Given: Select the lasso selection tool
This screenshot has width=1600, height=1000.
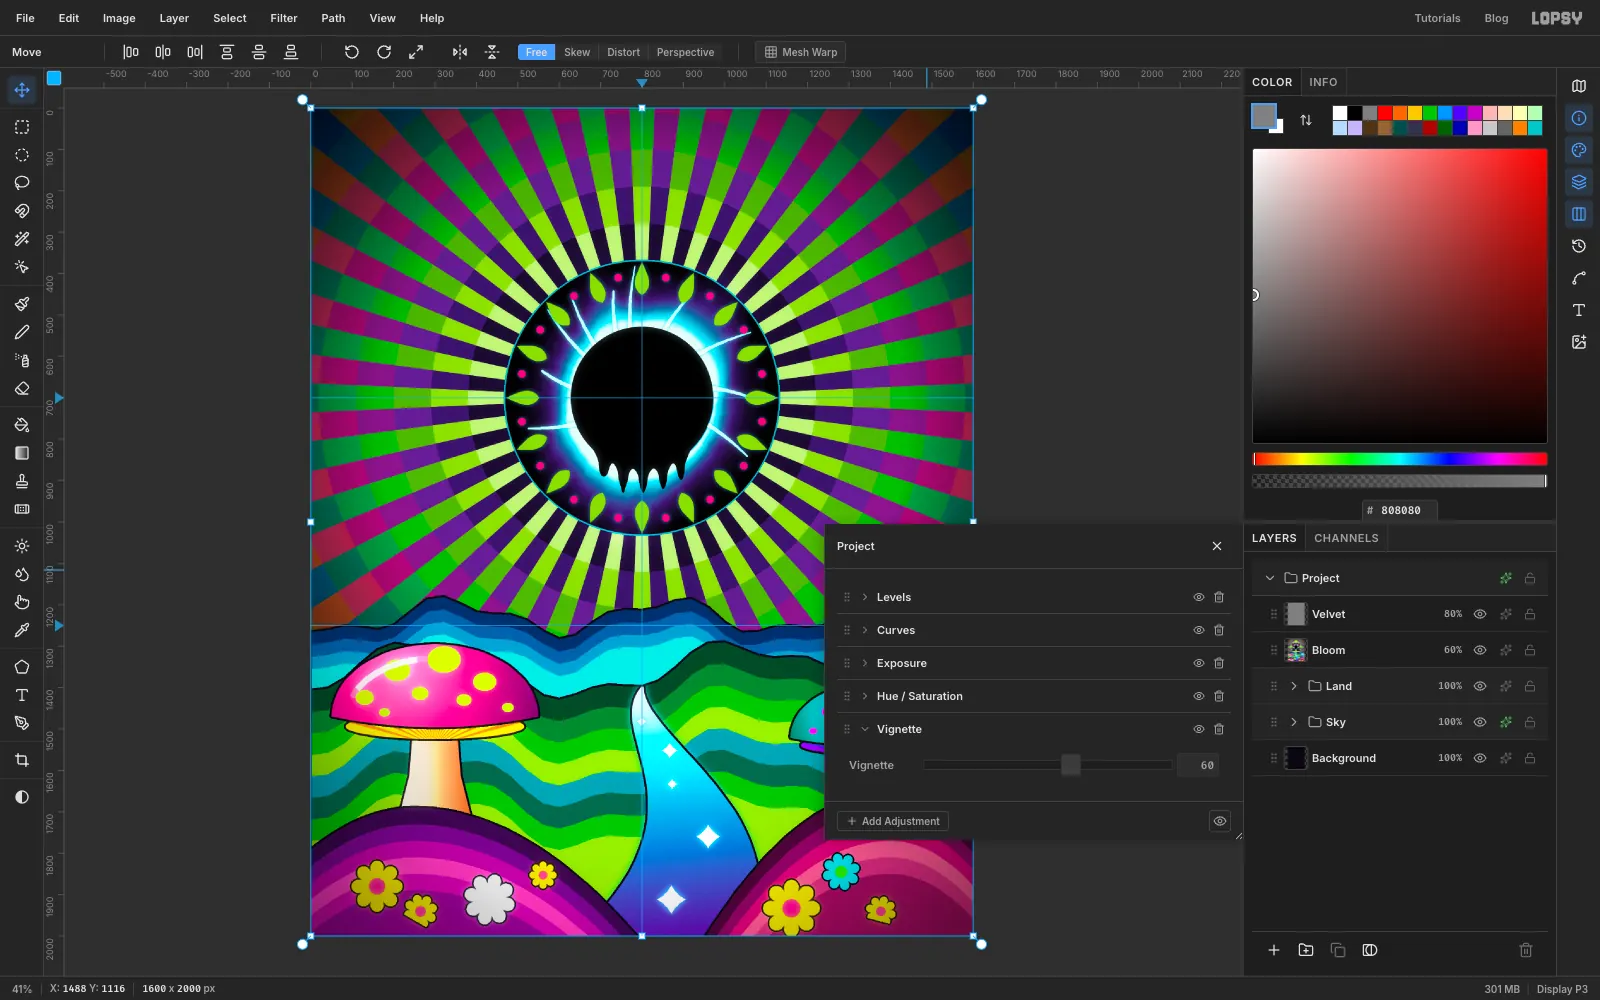Looking at the screenshot, I should click(22, 183).
